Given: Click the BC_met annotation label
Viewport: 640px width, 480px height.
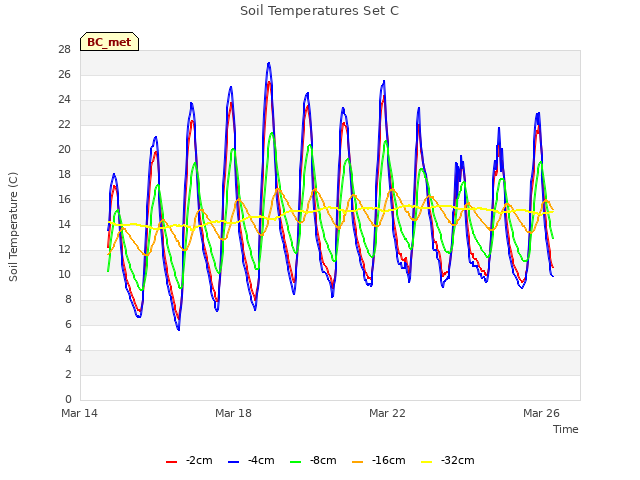Looking at the screenshot, I should tap(109, 42).
